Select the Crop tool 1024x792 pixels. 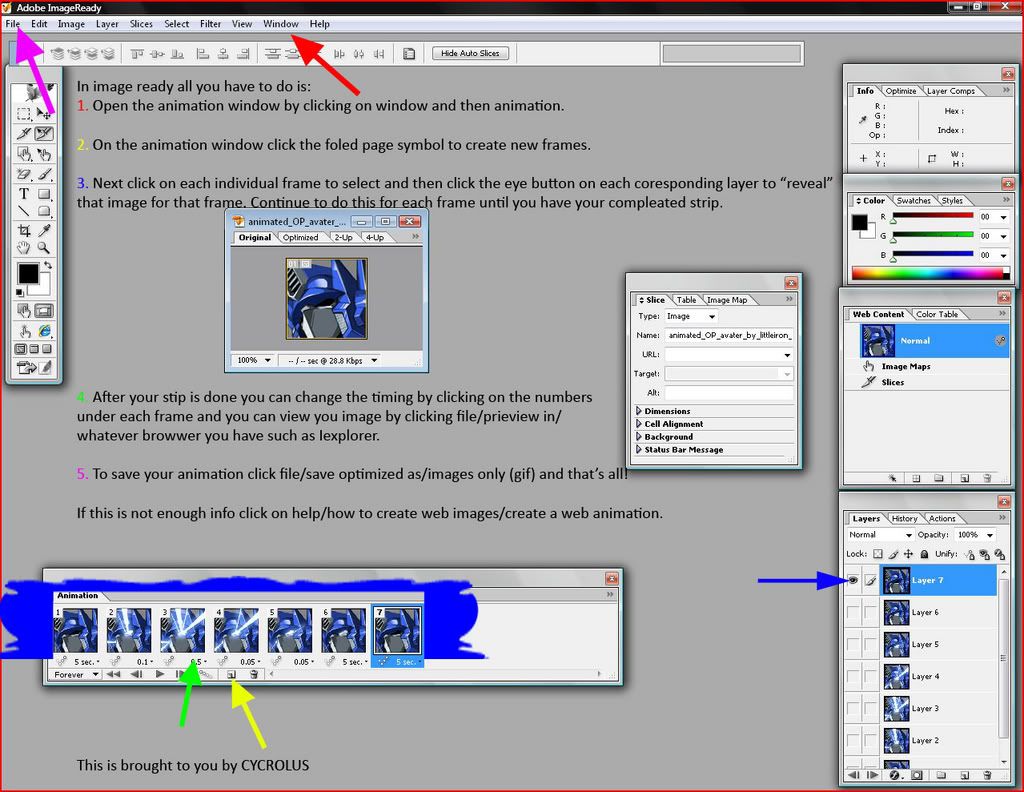pyautogui.click(x=24, y=230)
